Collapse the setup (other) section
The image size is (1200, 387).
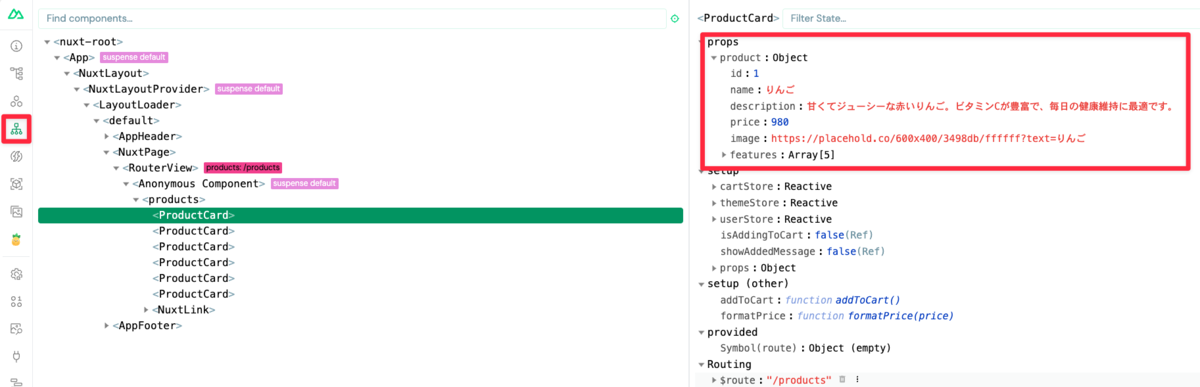(x=701, y=284)
